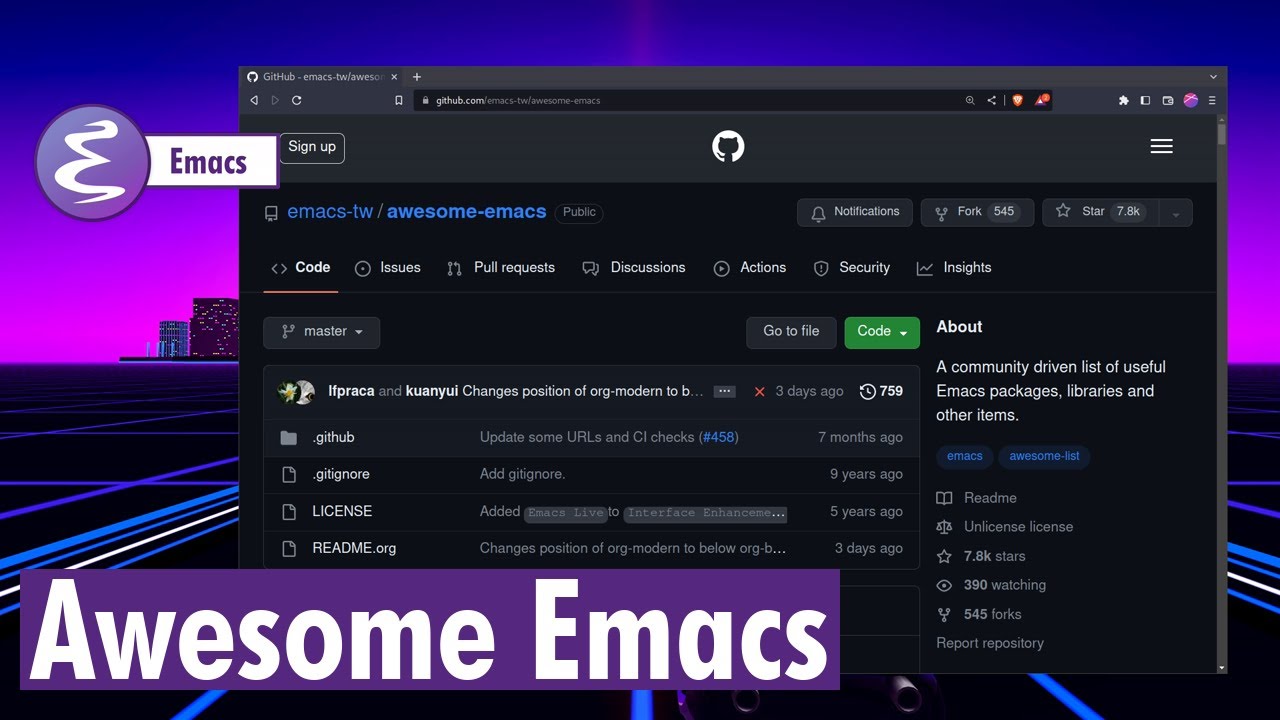Image resolution: width=1280 pixels, height=720 pixels.
Task: Switch to the Actions tab
Action: point(750,268)
